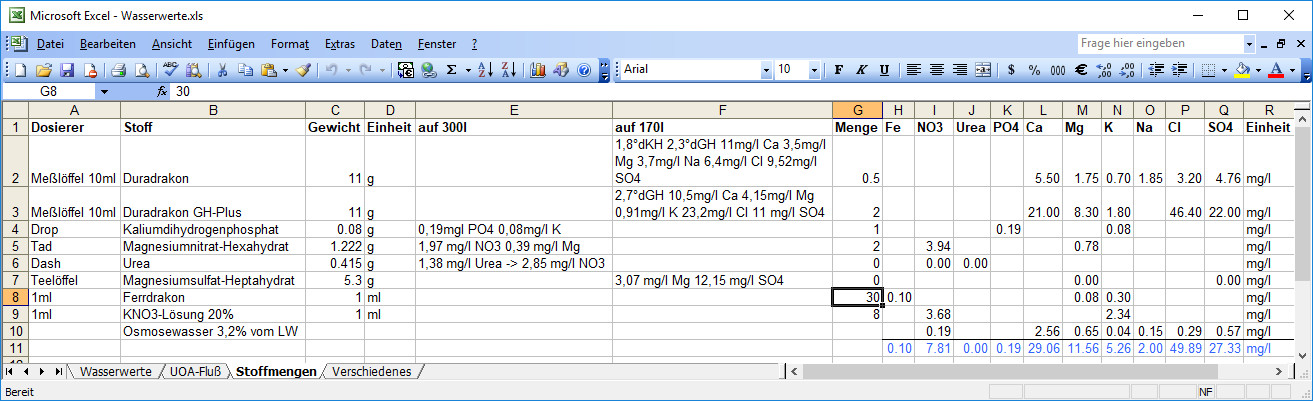Switch to the Verschiedenes sheet tab
The image size is (1313, 401).
pyautogui.click(x=371, y=371)
